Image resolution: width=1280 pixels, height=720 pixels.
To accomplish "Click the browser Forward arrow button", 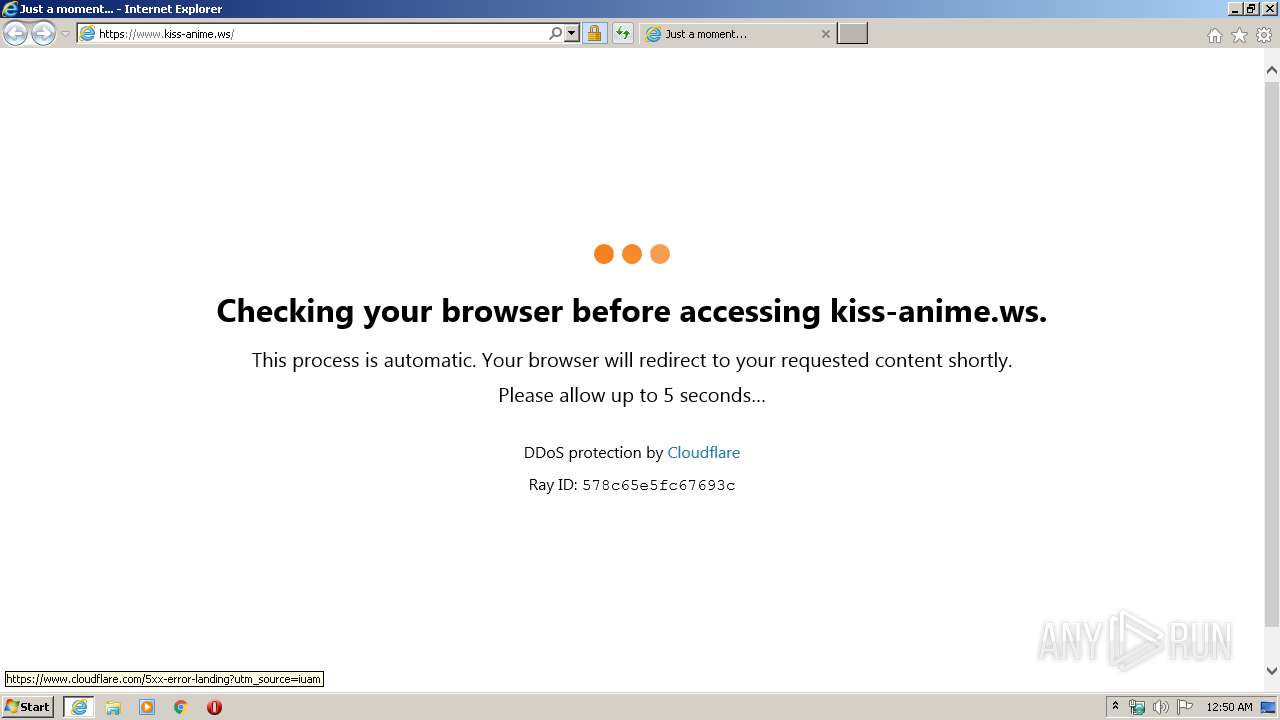I will coord(43,34).
